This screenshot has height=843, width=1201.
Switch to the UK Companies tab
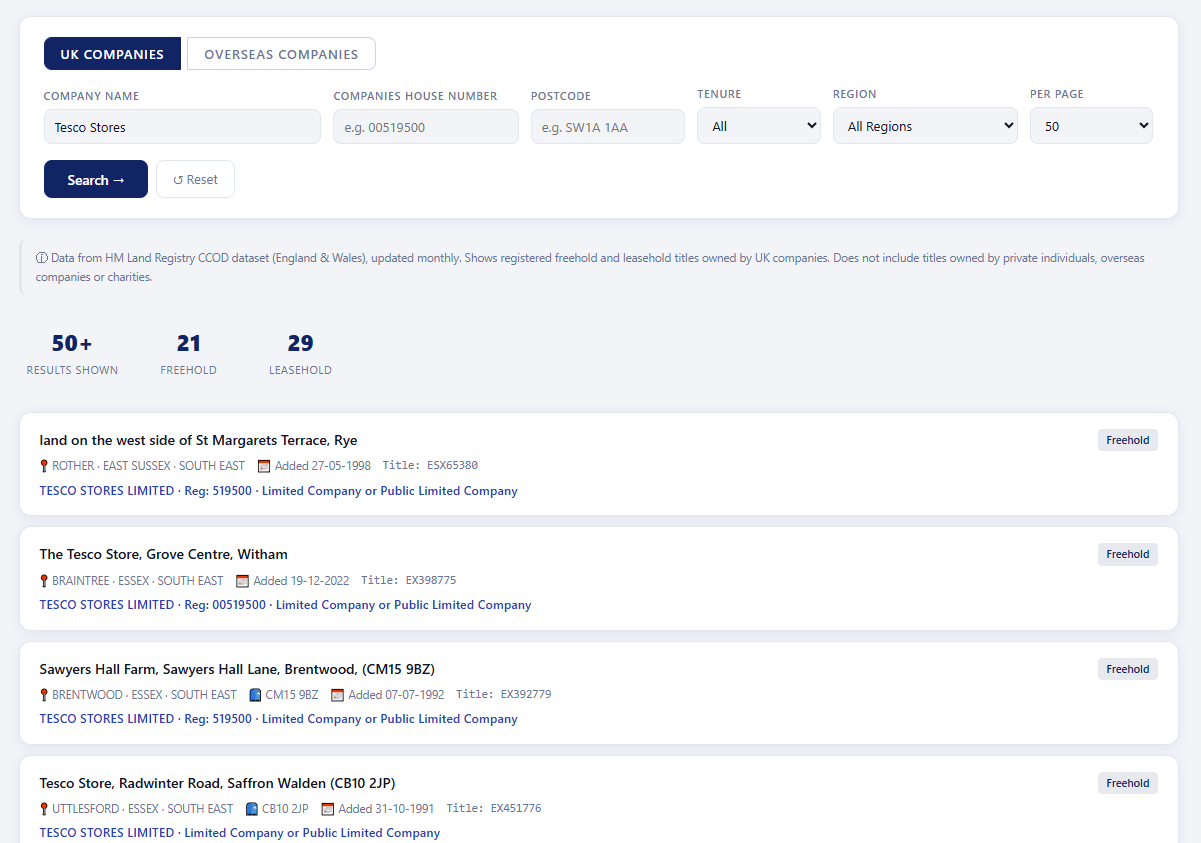coord(112,54)
